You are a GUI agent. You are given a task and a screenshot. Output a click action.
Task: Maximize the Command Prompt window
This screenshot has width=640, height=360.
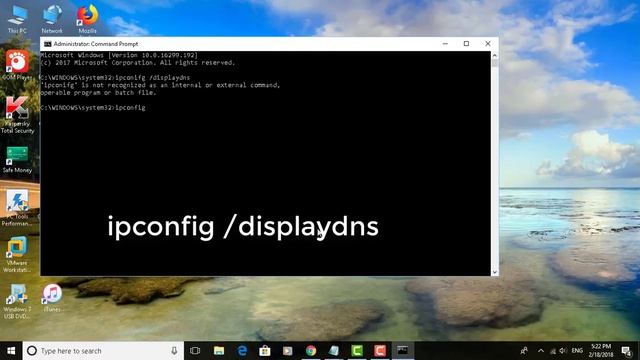pos(467,44)
